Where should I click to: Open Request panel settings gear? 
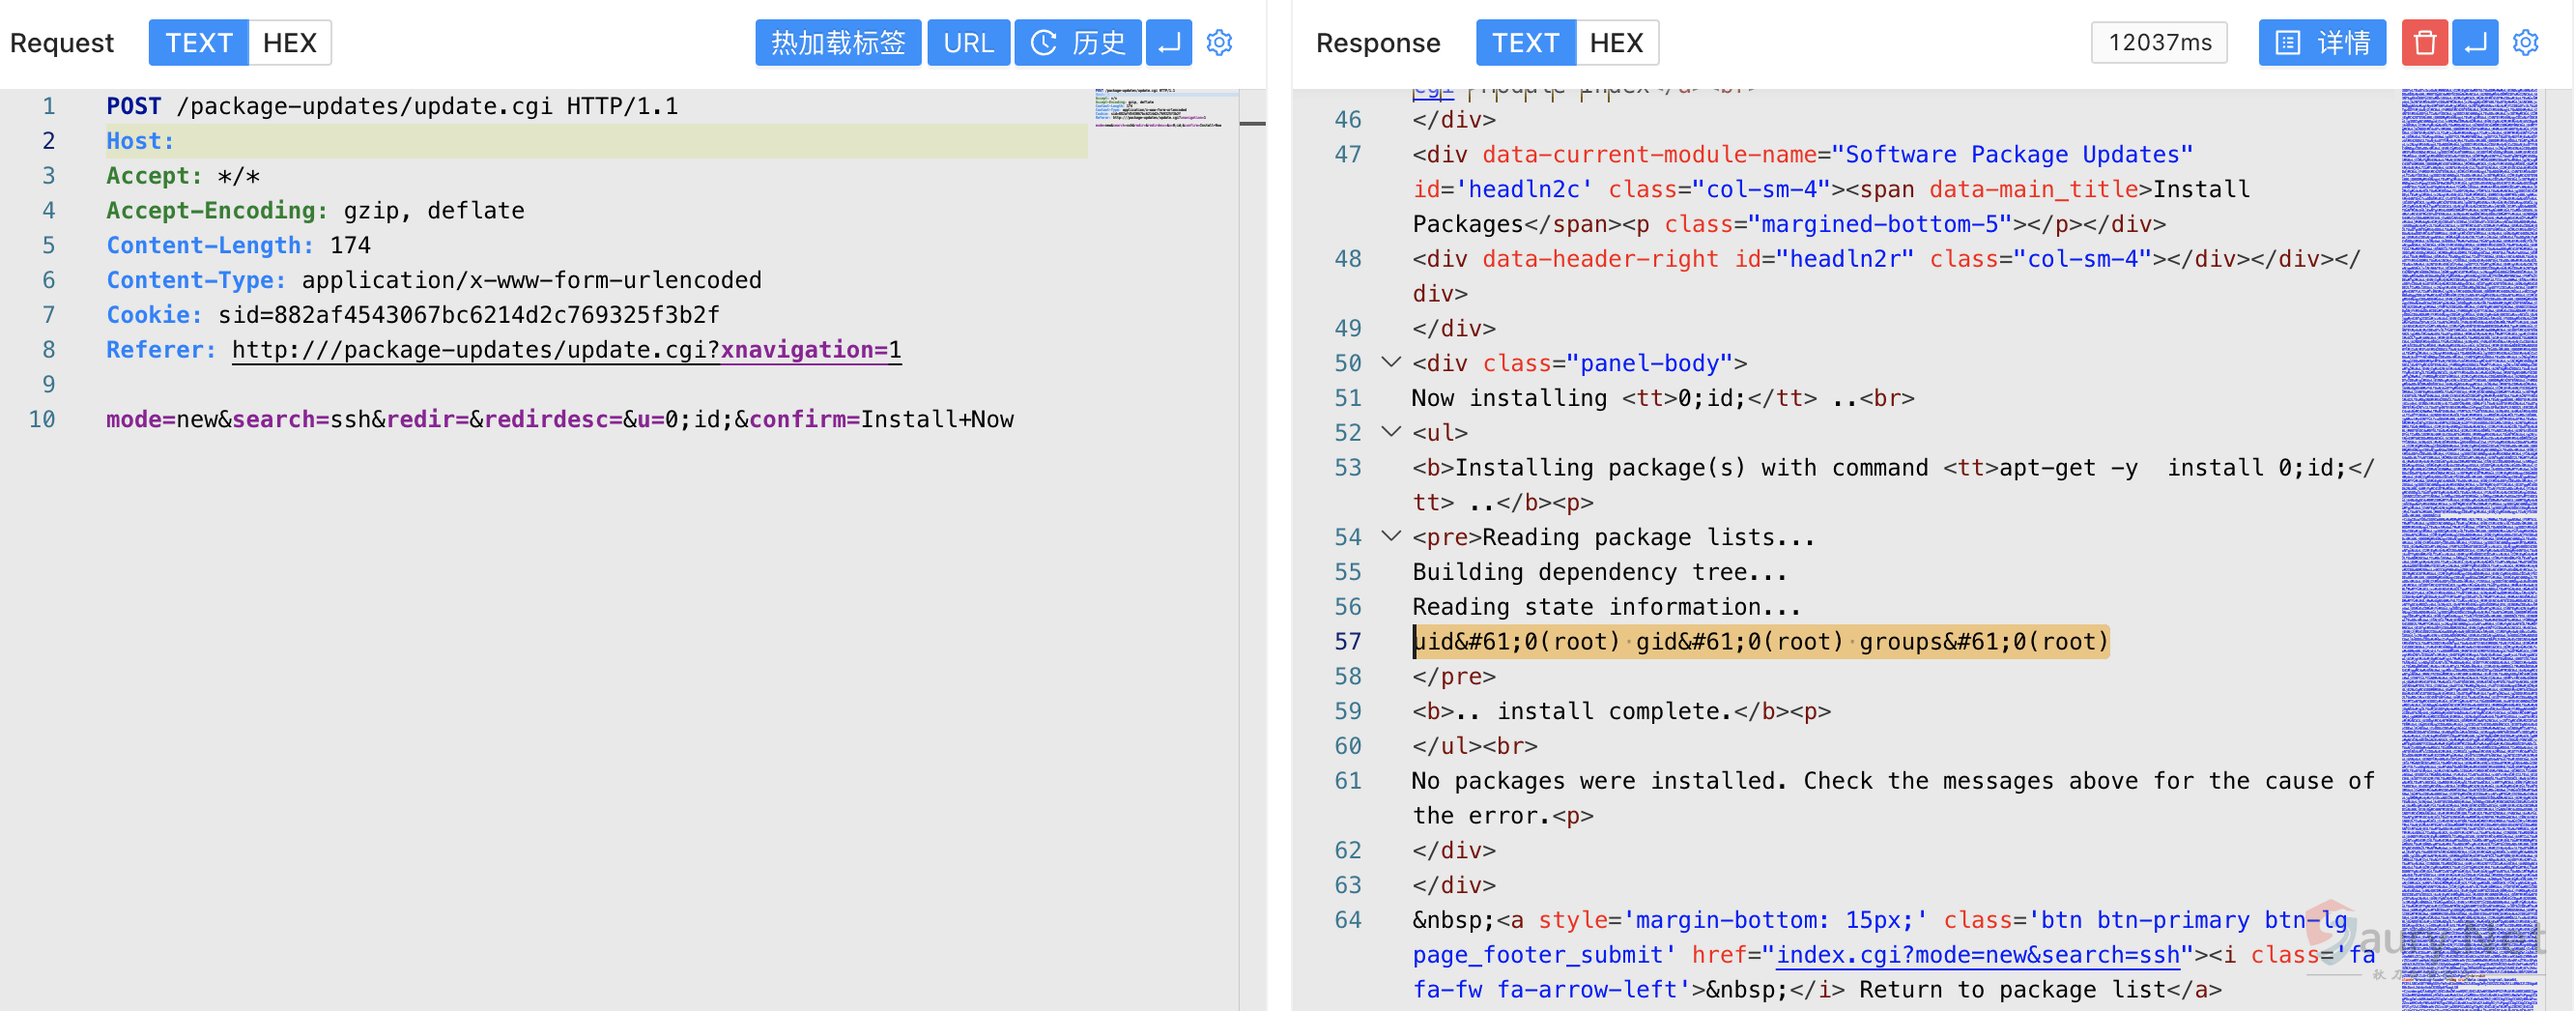pos(1219,43)
